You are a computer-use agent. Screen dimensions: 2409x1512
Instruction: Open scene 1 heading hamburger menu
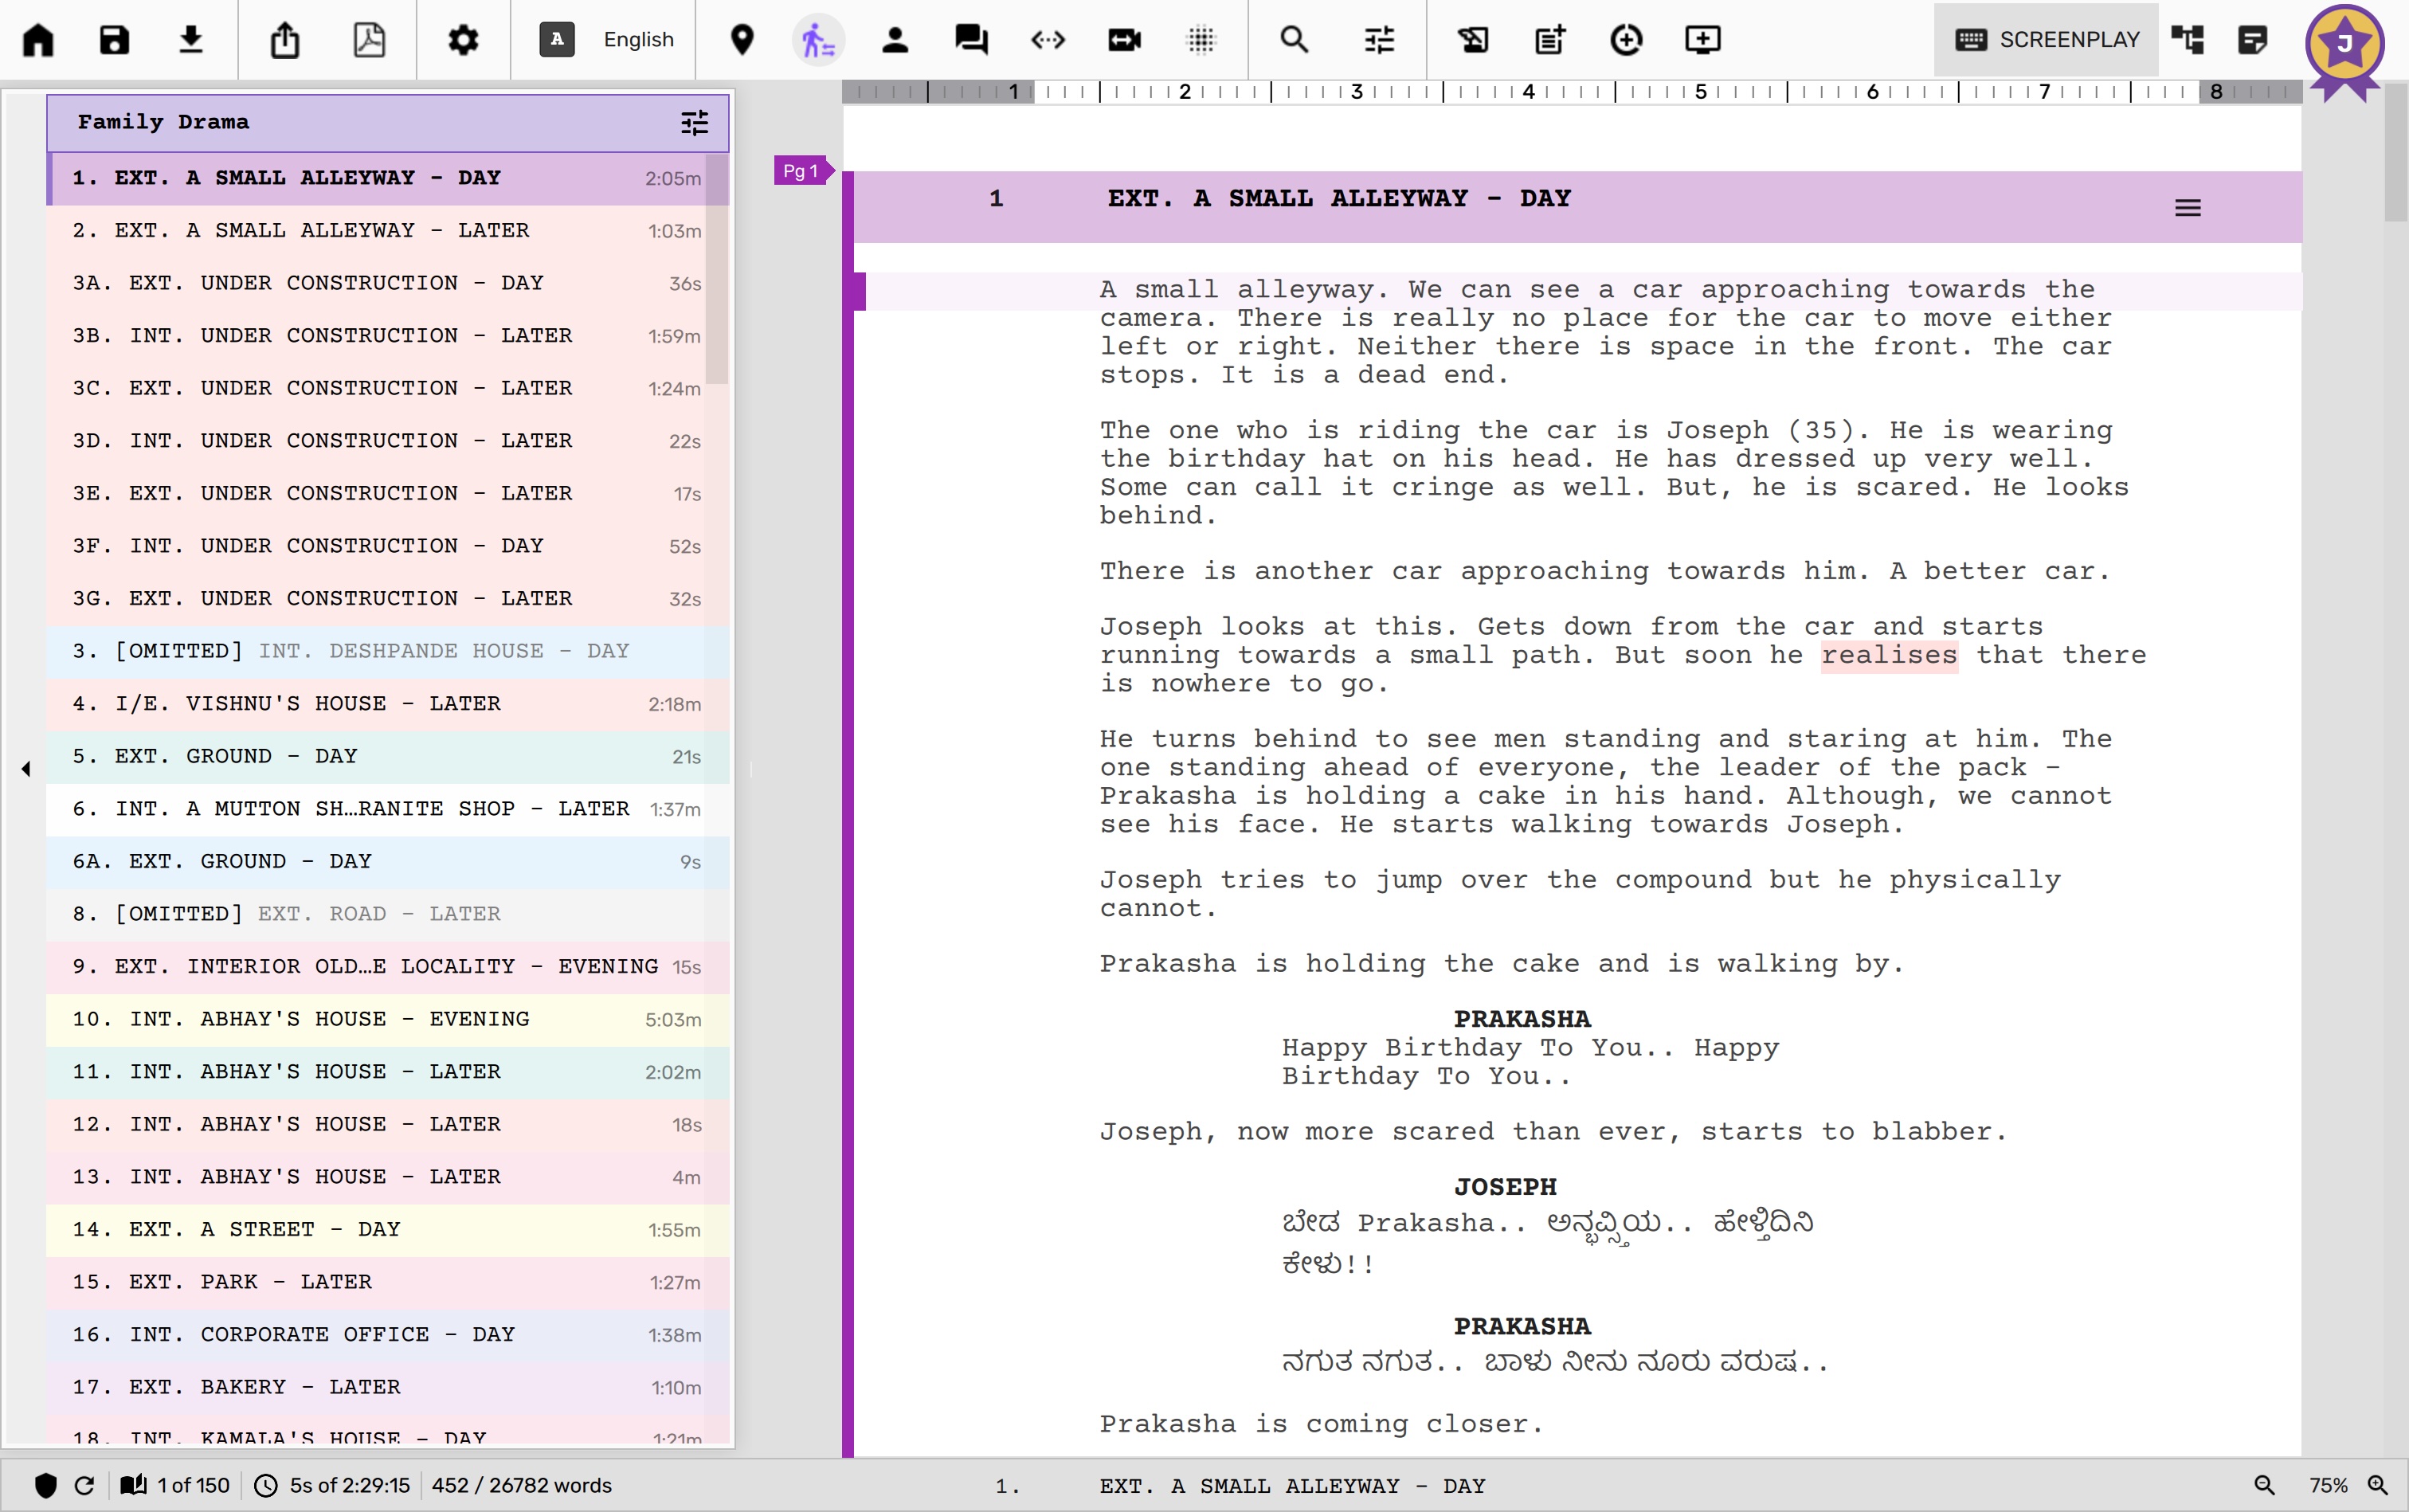(2187, 208)
